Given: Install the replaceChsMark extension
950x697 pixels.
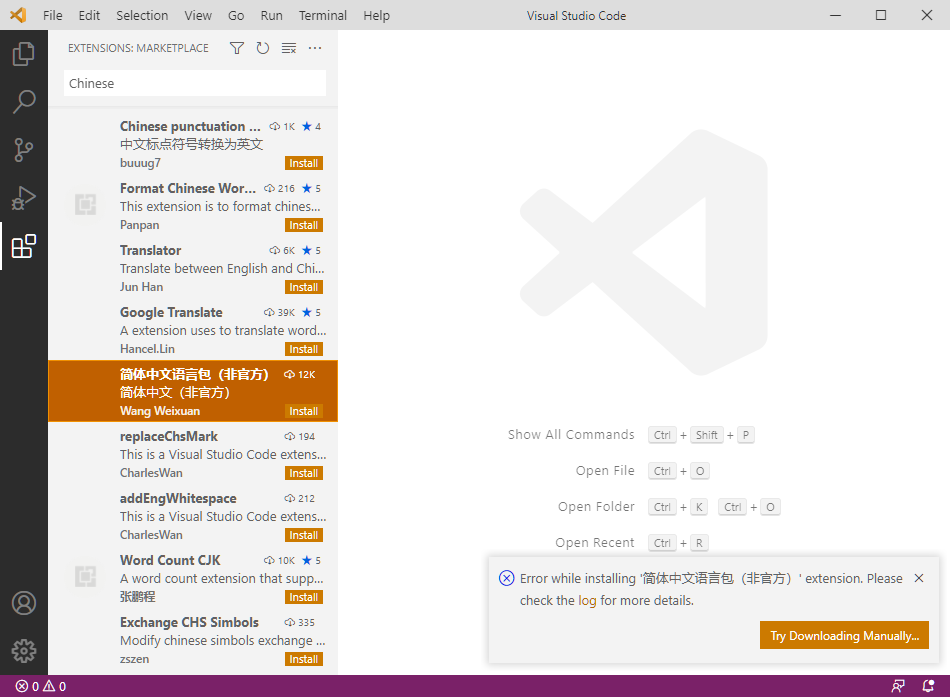Looking at the screenshot, I should tap(304, 473).
